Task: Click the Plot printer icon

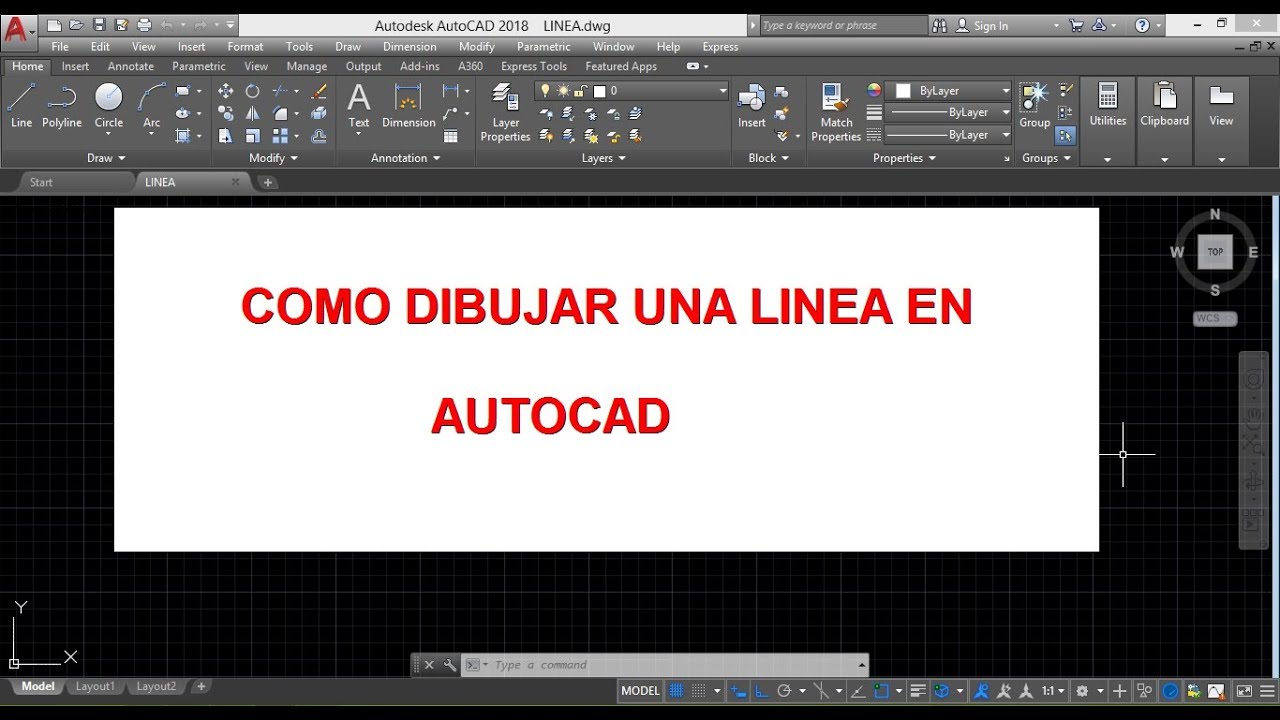Action: tap(144, 25)
